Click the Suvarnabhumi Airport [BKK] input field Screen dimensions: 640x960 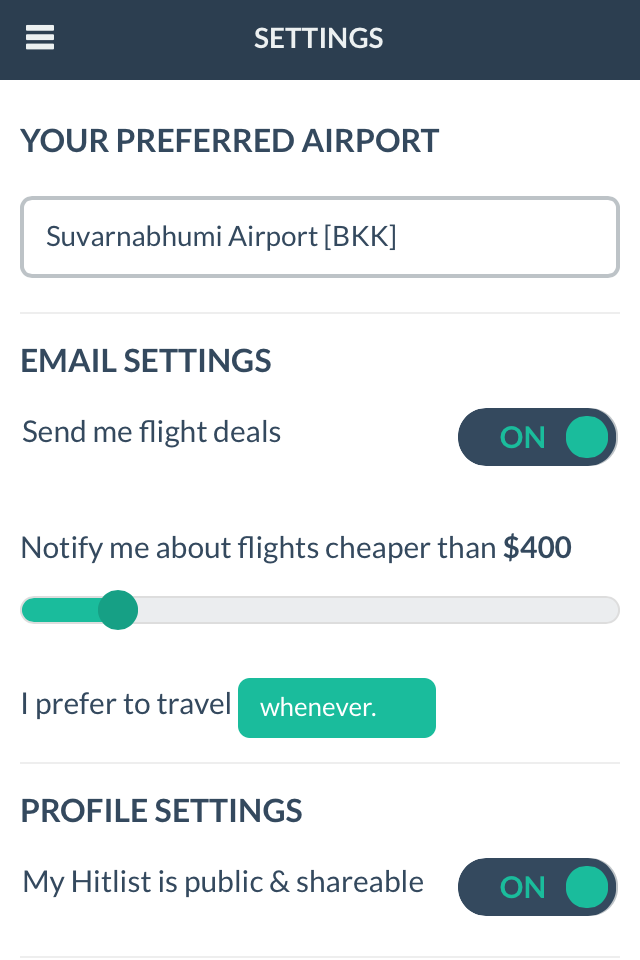pyautogui.click(x=320, y=237)
